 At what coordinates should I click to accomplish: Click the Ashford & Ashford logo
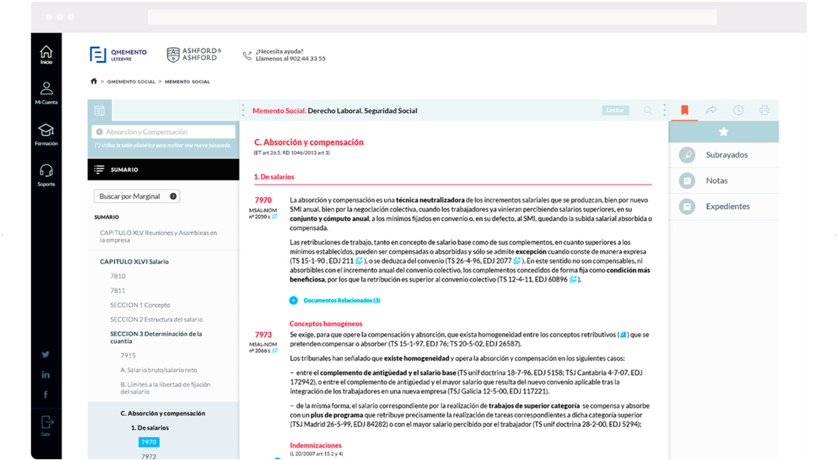(x=194, y=54)
